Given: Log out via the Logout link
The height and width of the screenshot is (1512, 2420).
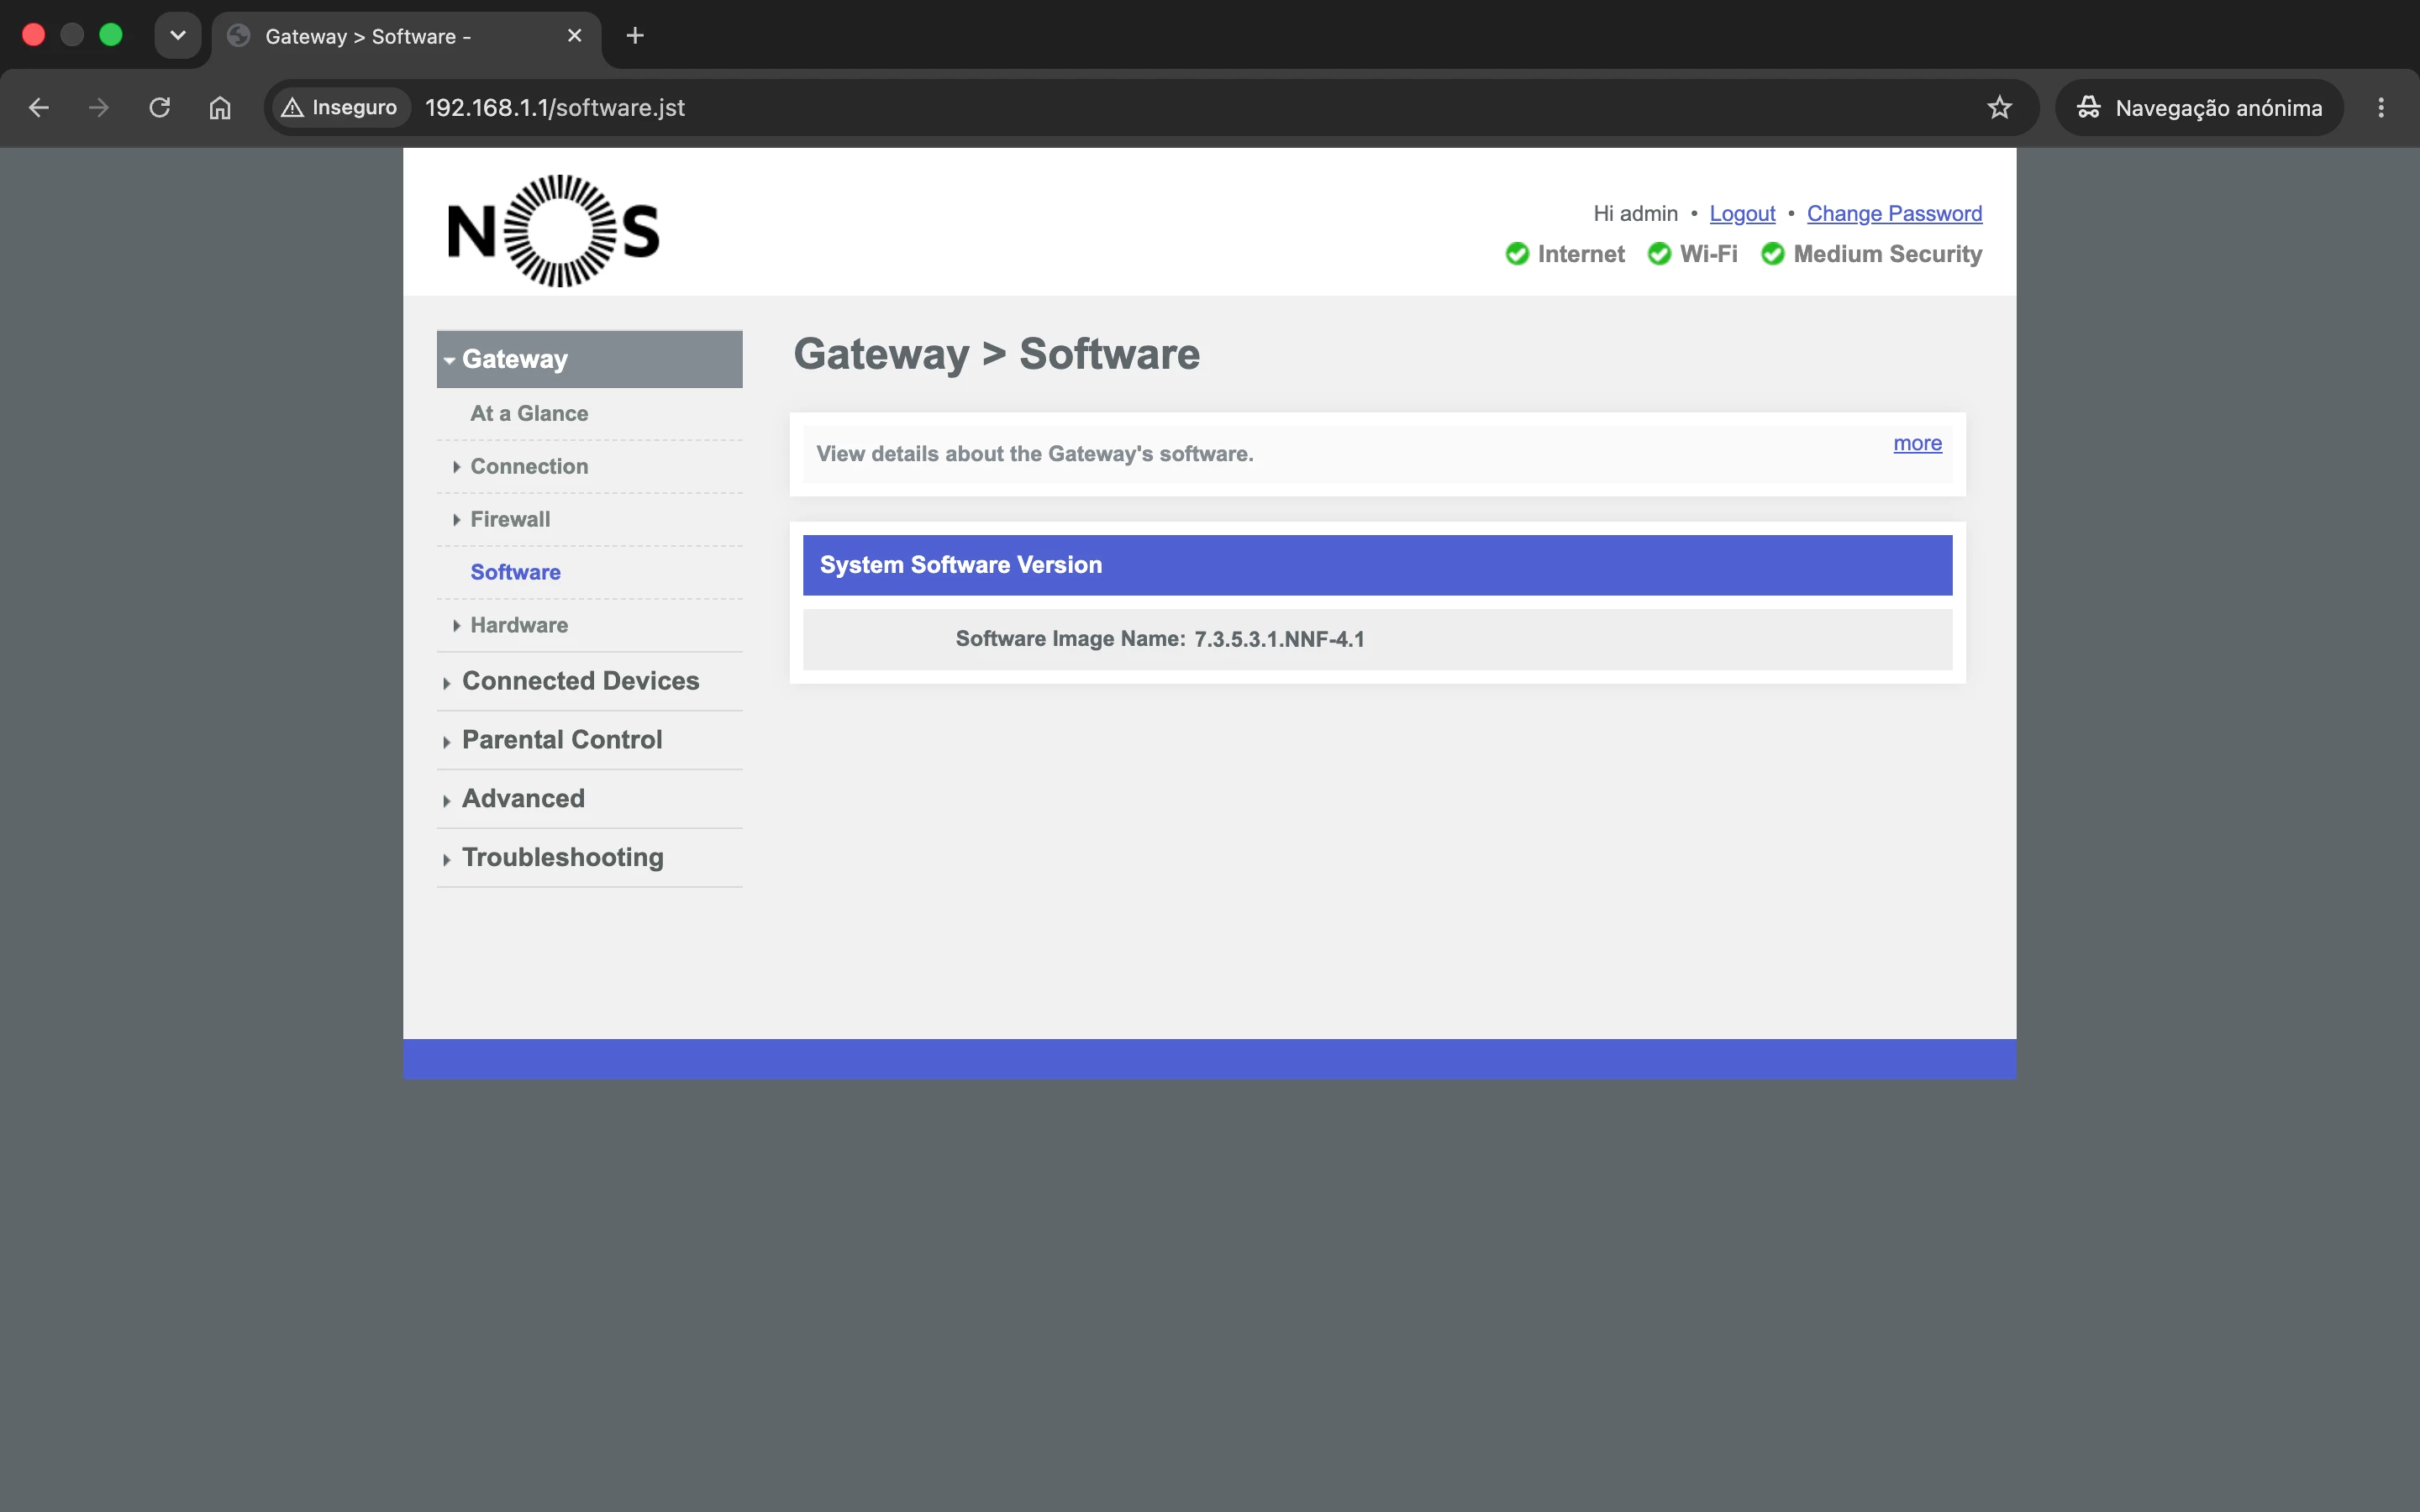Looking at the screenshot, I should click(1742, 213).
